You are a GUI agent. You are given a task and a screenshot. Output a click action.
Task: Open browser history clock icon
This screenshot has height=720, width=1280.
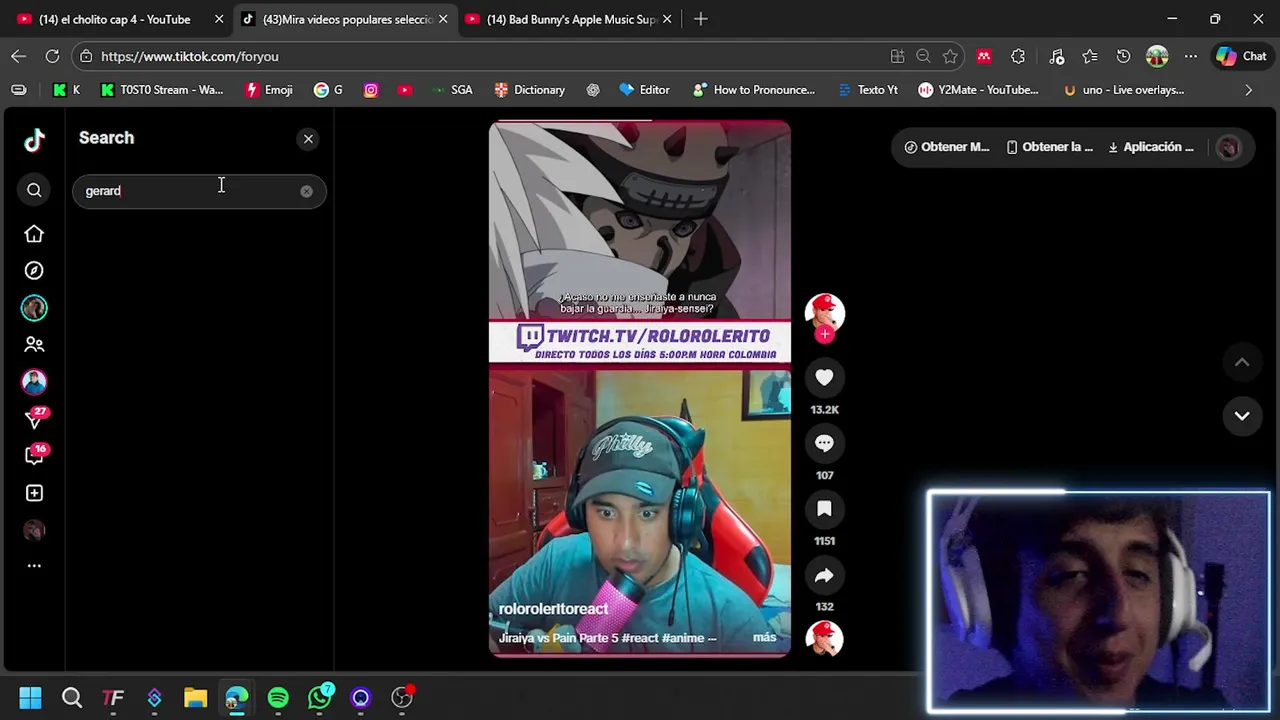[x=1123, y=57]
